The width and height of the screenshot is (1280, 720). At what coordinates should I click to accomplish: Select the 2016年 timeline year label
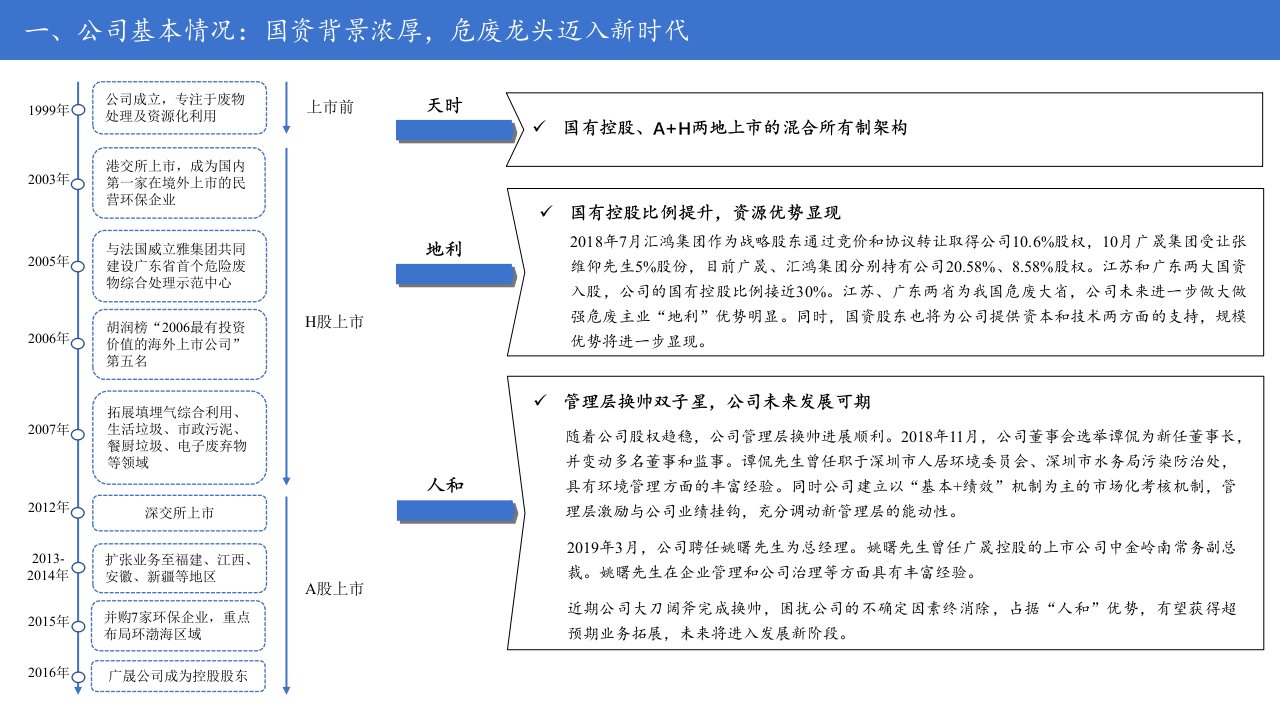click(x=48, y=672)
